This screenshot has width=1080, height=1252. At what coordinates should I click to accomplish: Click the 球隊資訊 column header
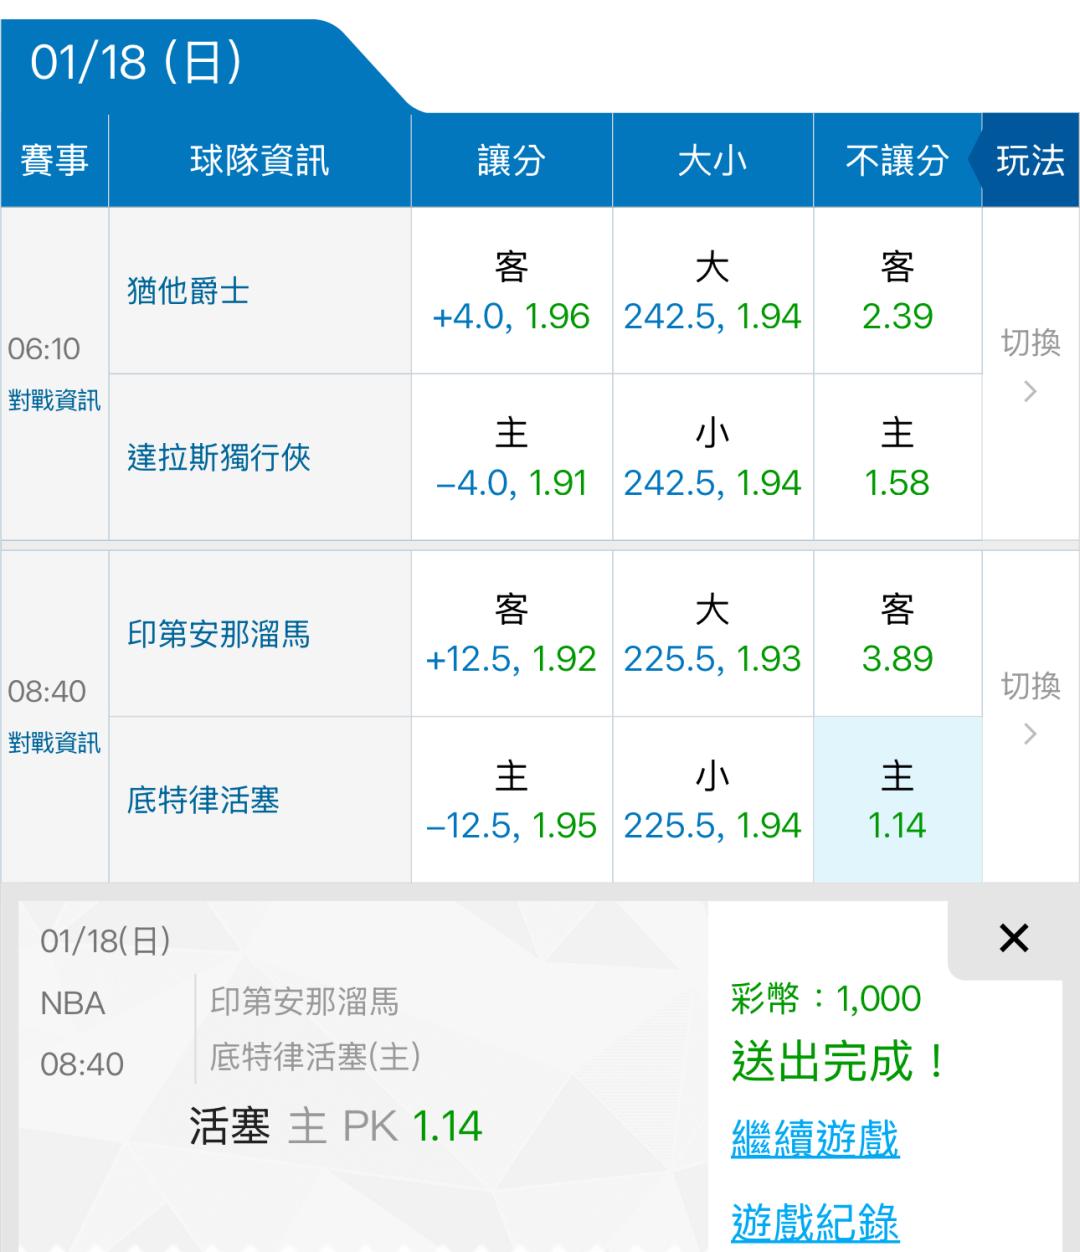pos(259,160)
